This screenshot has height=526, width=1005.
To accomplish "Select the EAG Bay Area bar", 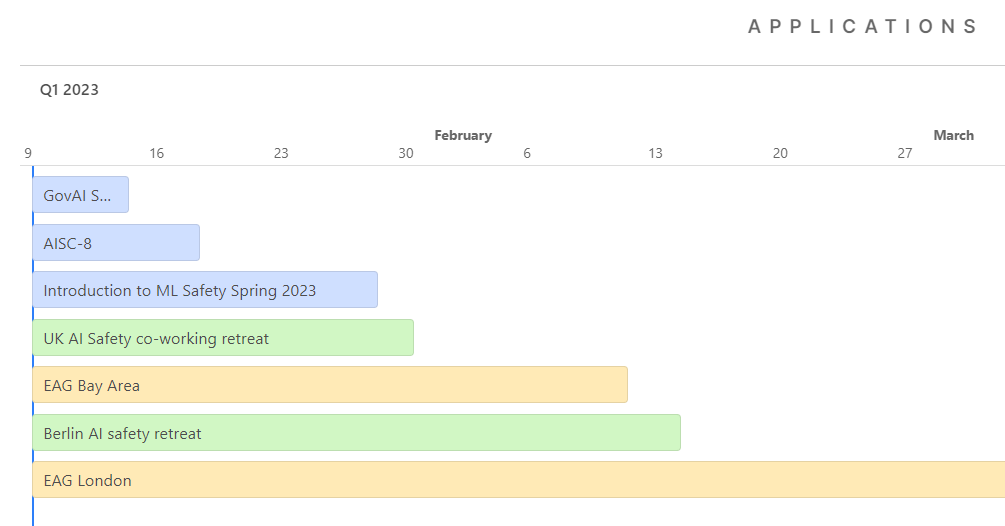I will click(x=329, y=385).
